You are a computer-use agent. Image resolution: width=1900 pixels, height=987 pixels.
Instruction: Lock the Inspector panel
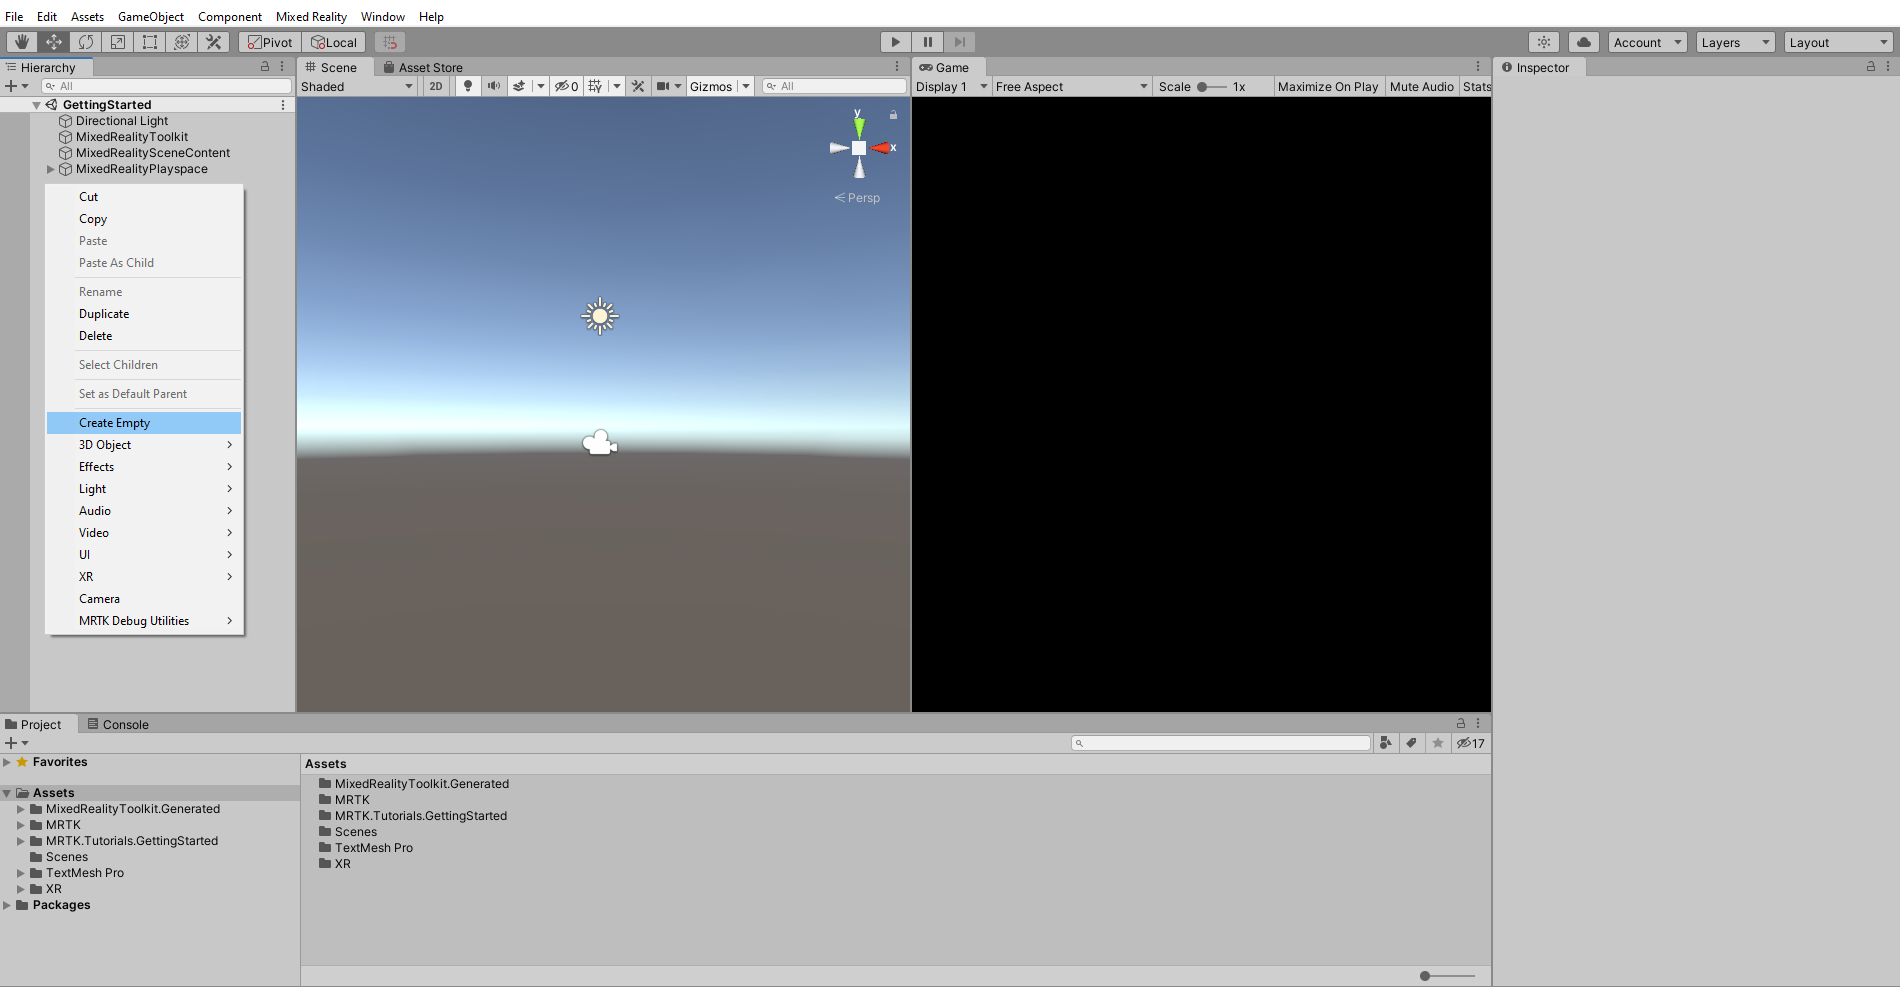pos(1871,67)
